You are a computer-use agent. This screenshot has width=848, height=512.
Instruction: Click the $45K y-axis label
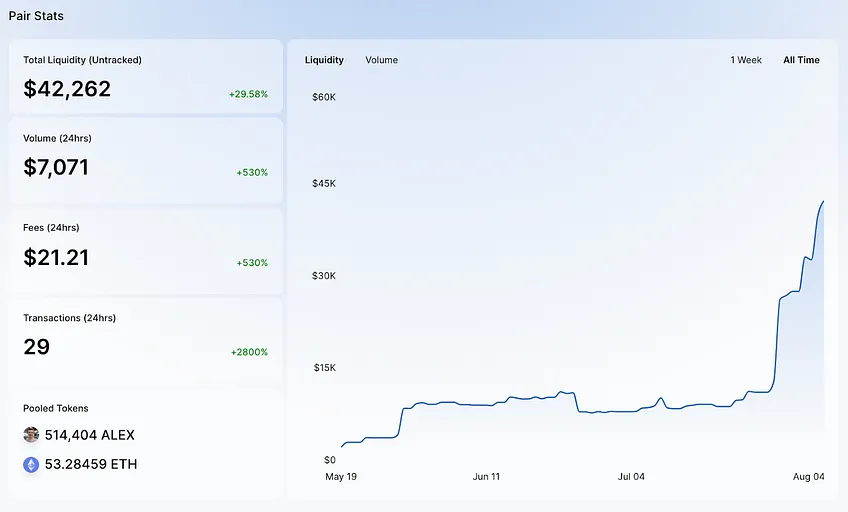pyautogui.click(x=323, y=183)
